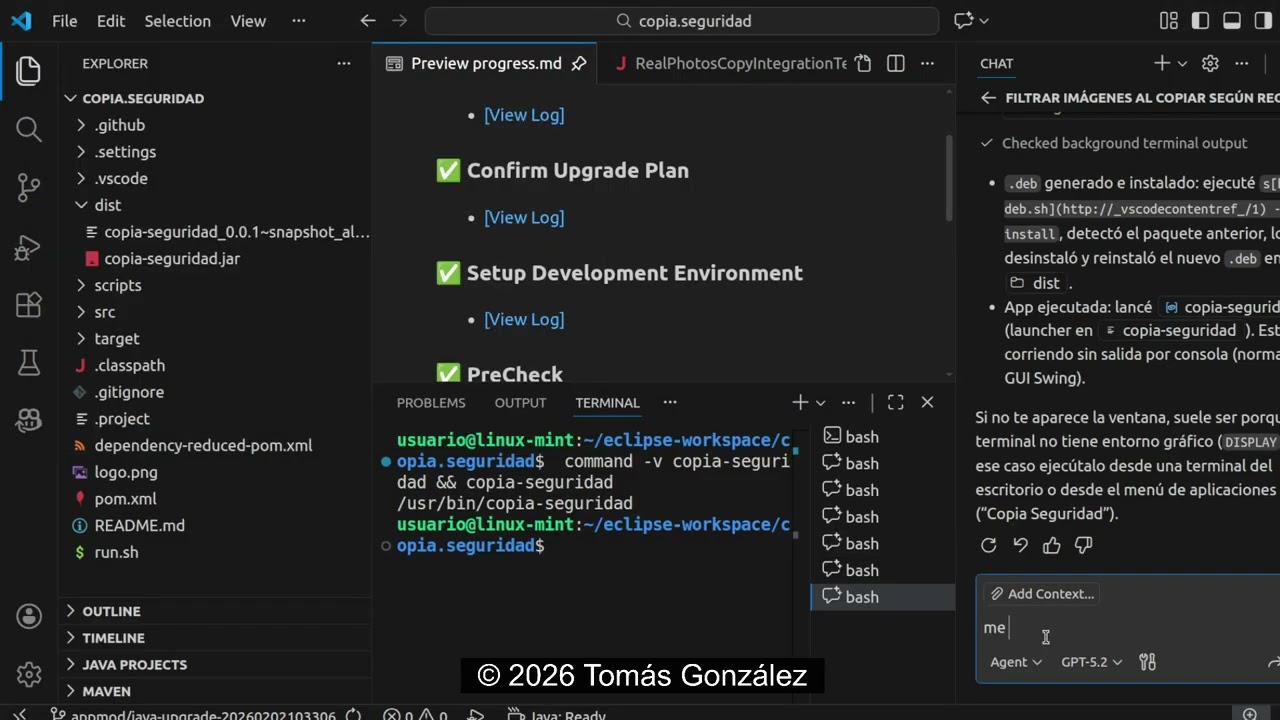Maximize the terminal panel size

(x=895, y=402)
